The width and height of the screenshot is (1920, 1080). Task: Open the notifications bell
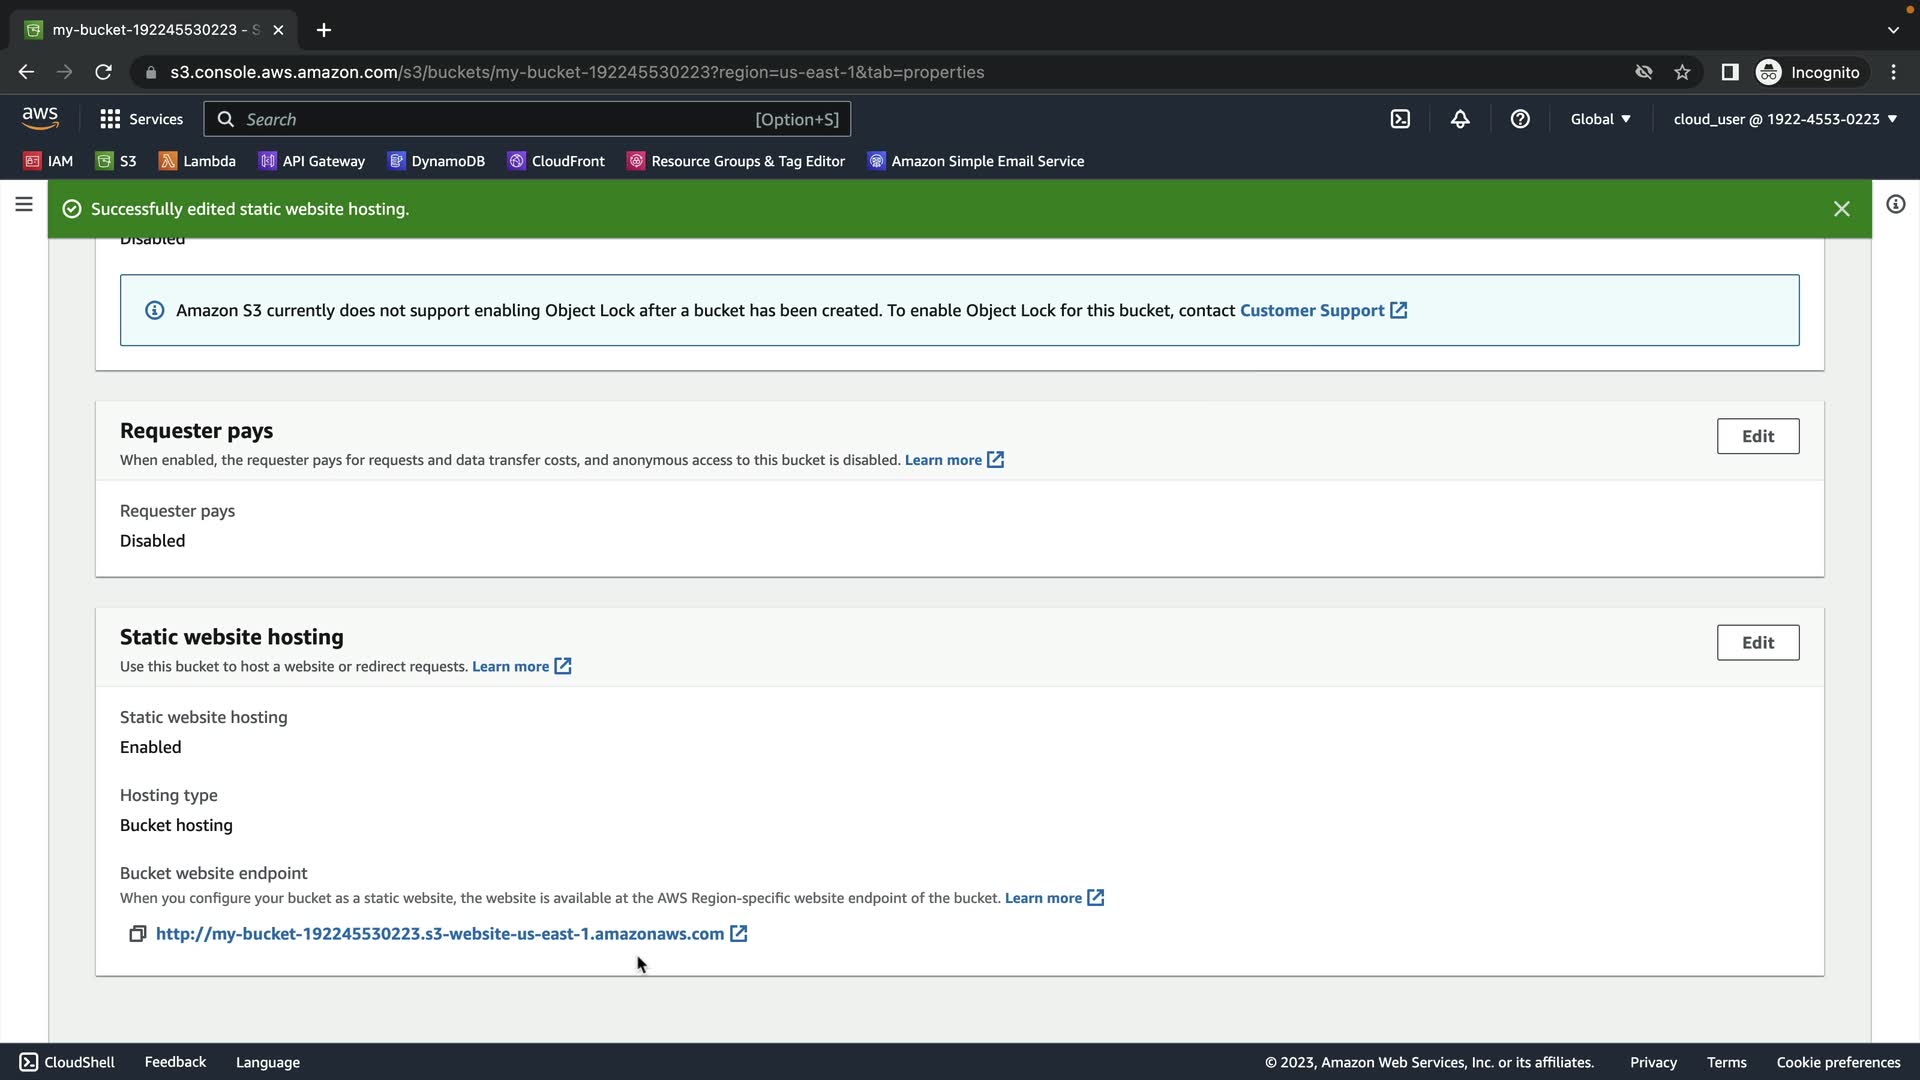(1460, 119)
